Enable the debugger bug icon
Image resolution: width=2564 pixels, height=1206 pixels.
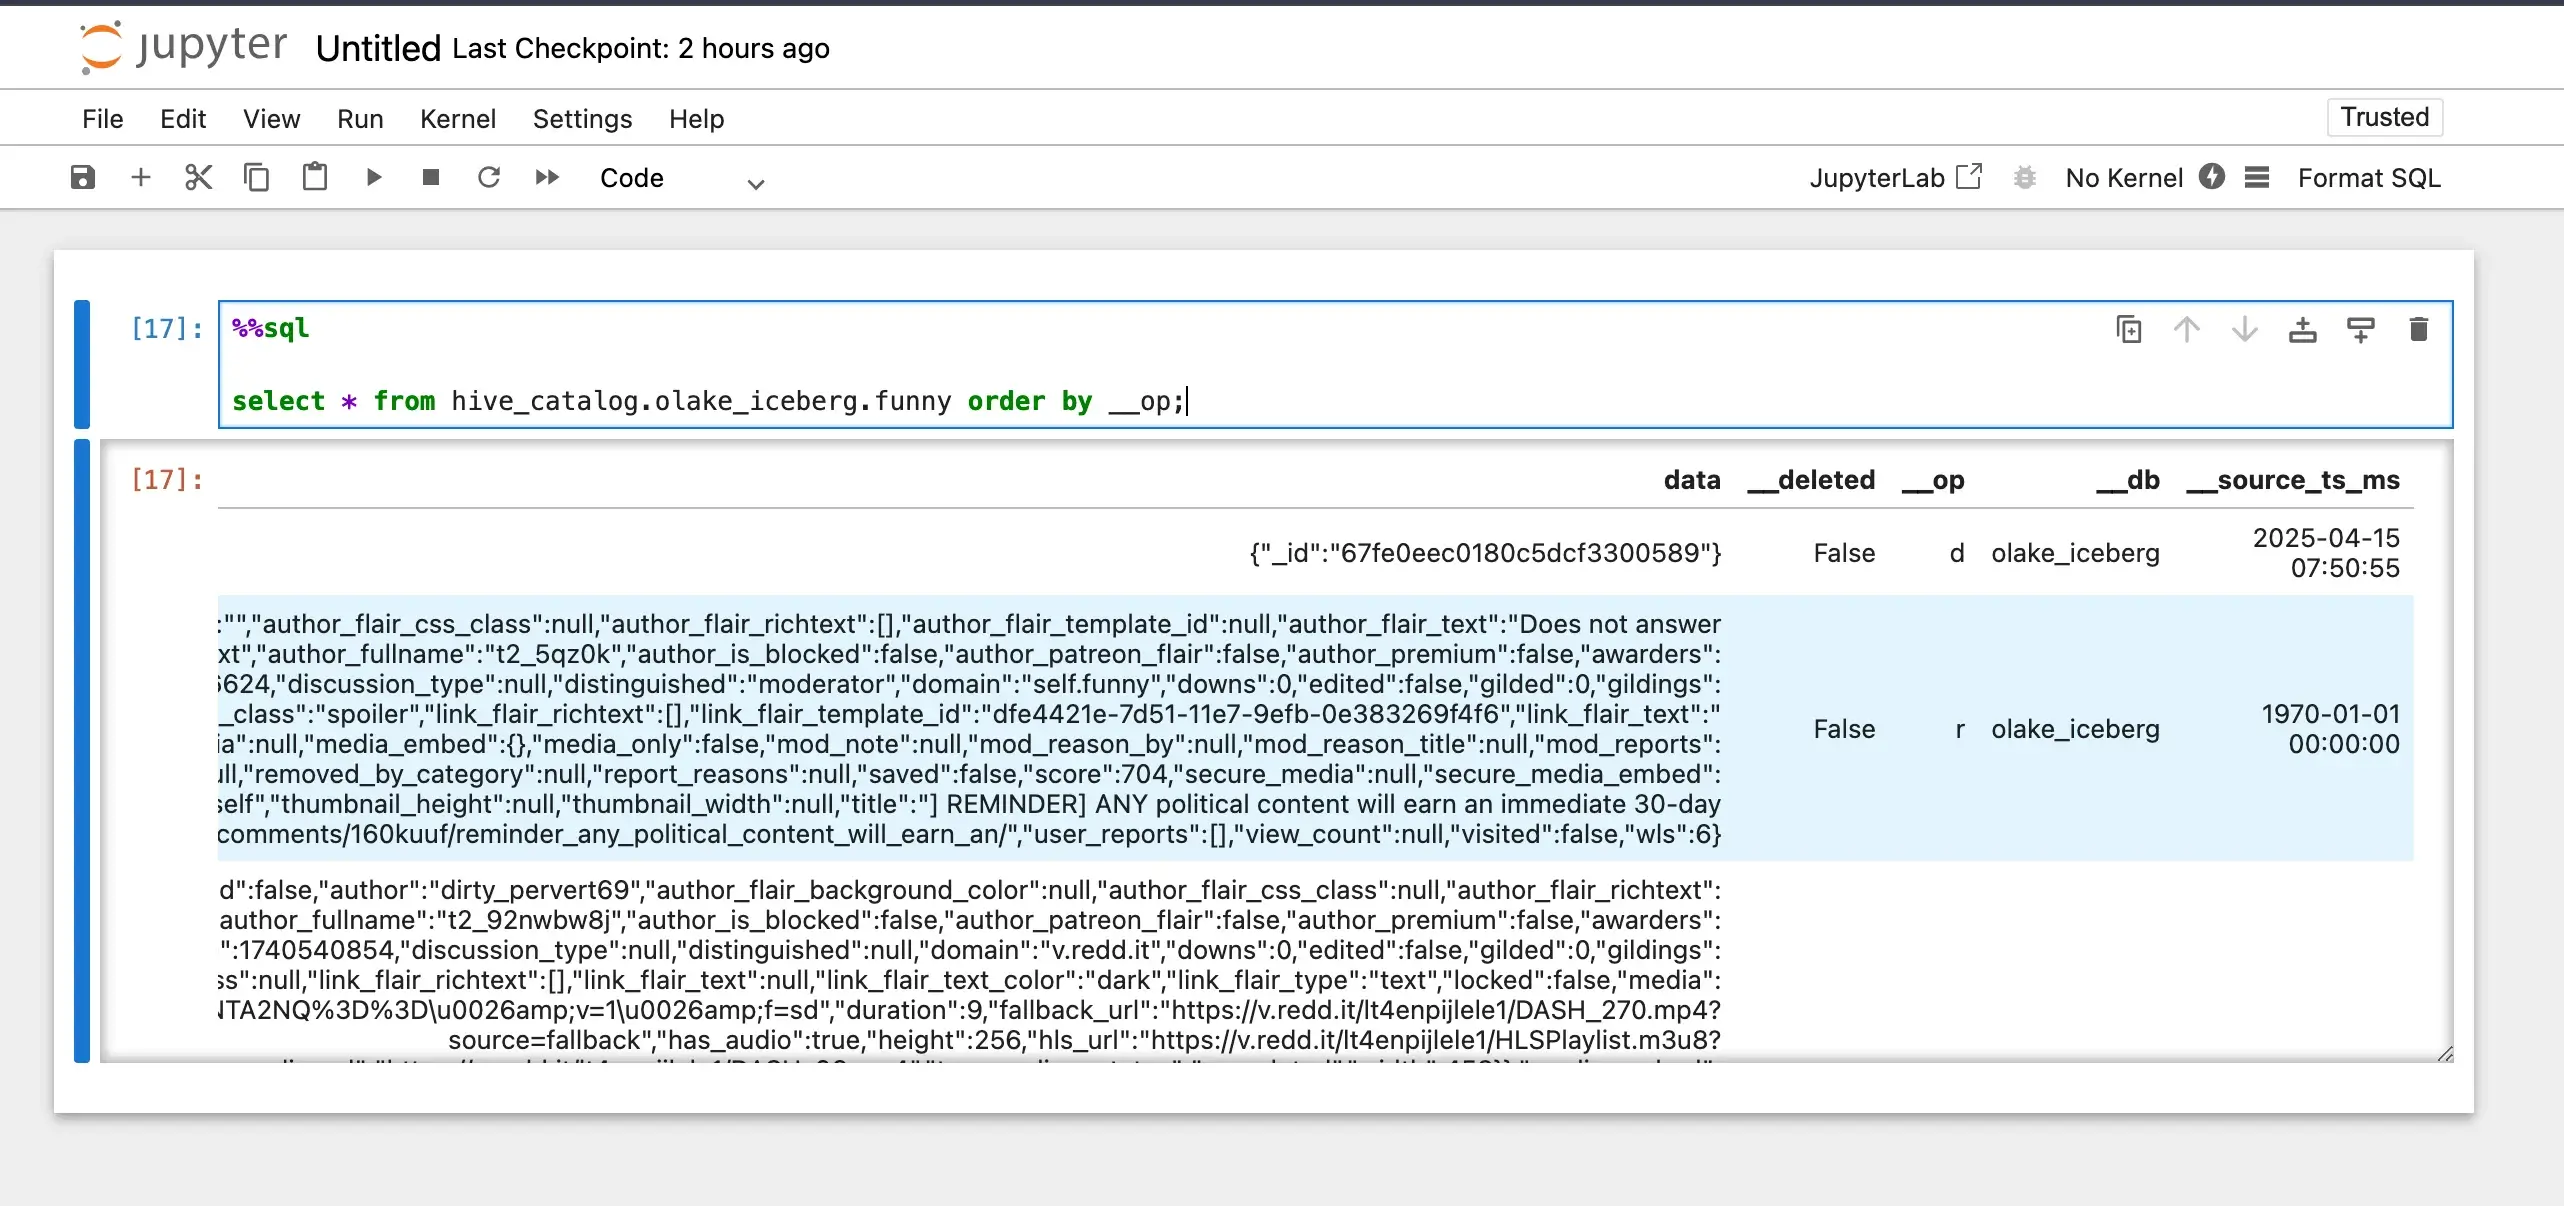coord(2025,178)
